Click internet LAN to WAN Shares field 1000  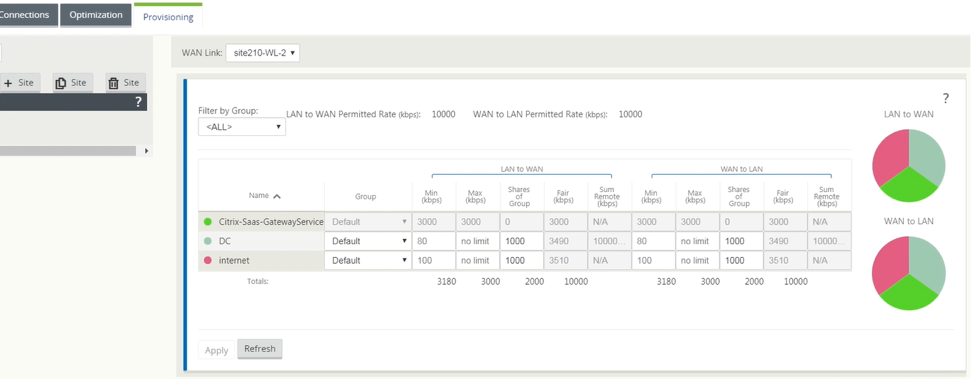(x=522, y=260)
